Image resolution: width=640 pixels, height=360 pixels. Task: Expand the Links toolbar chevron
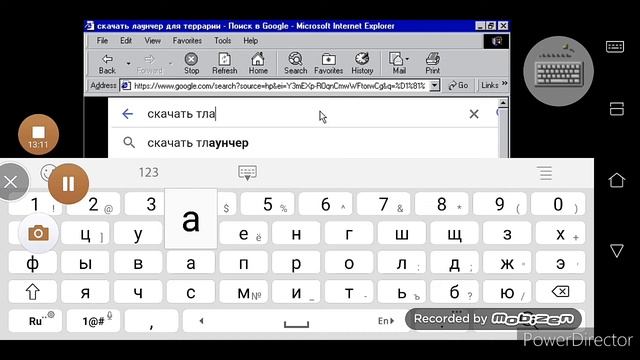[x=504, y=84]
